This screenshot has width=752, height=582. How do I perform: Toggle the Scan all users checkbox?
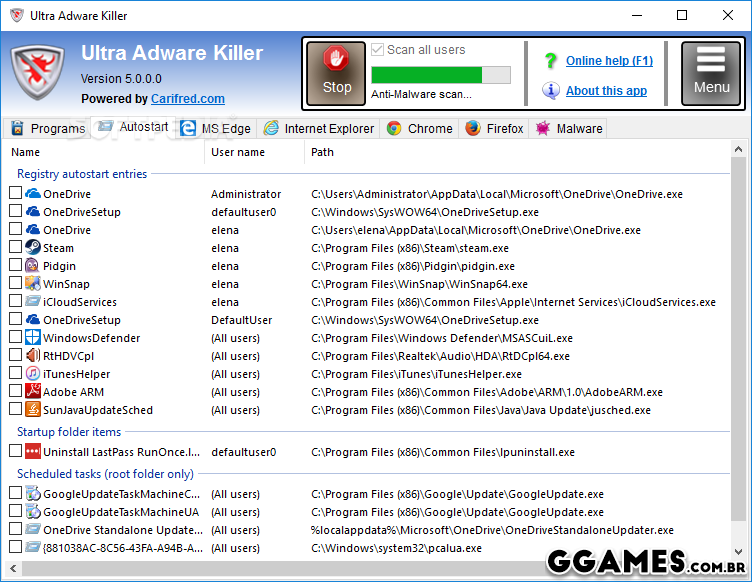click(x=377, y=50)
